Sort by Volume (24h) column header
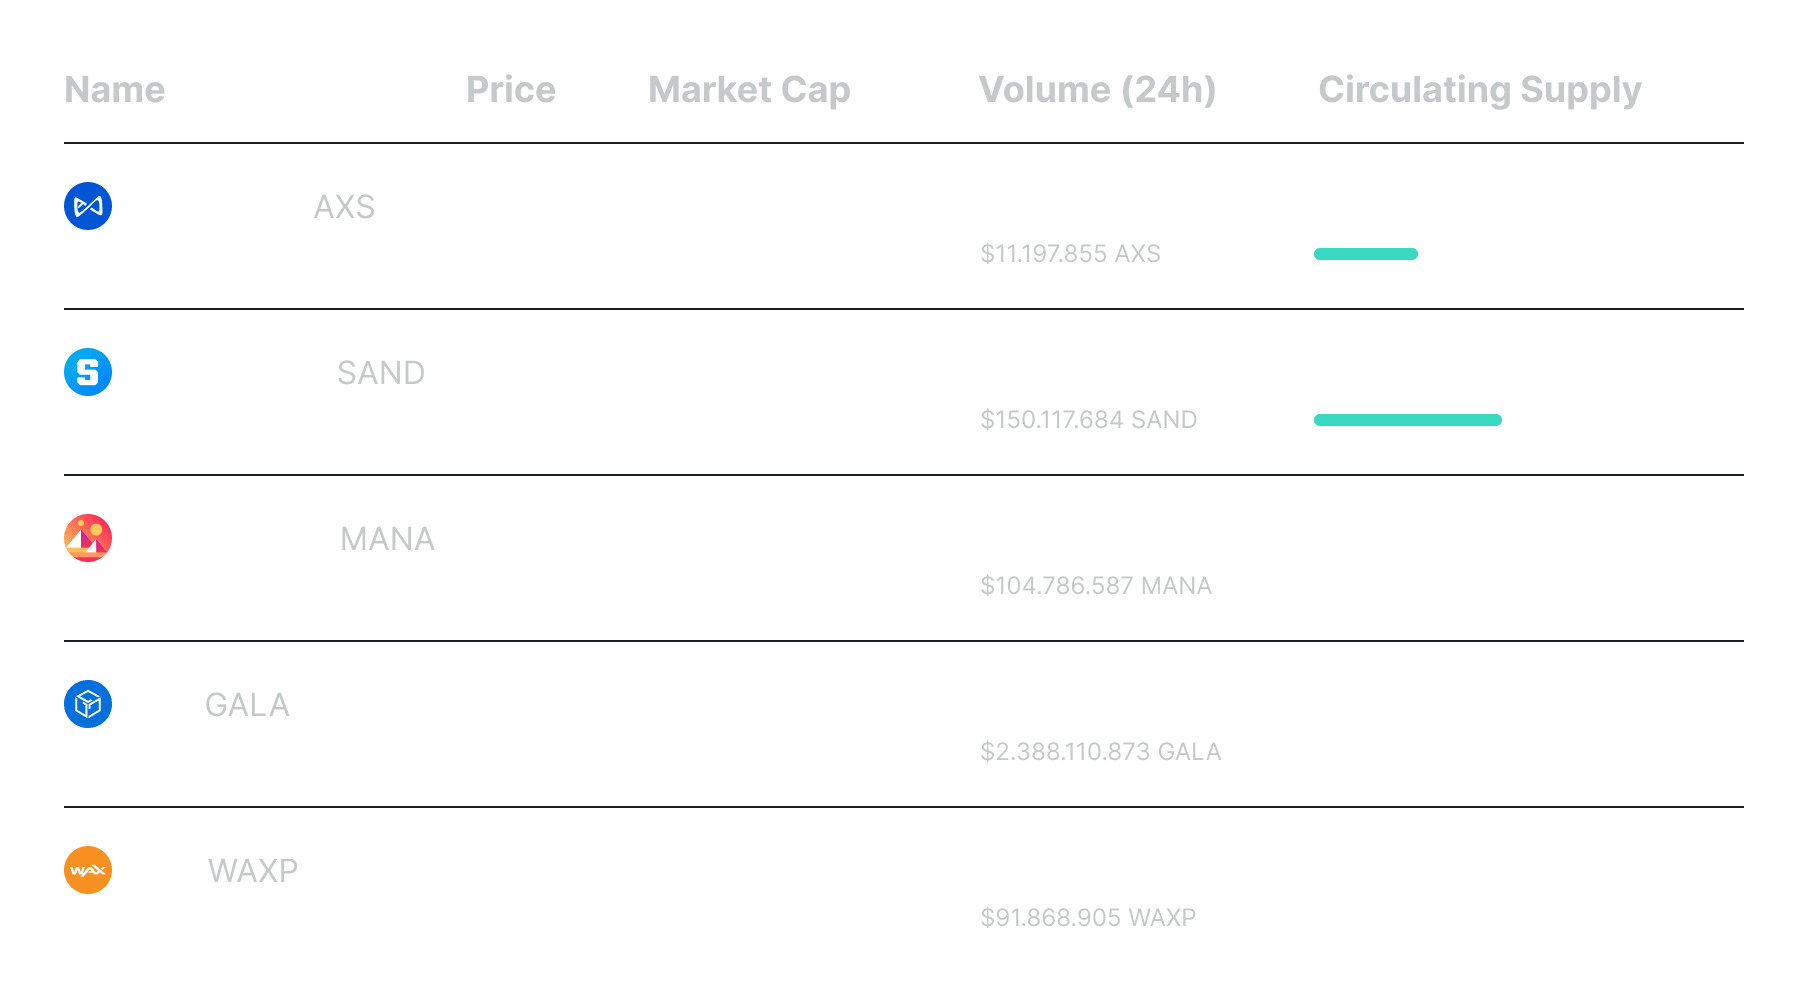Viewport: 1808px width, 1006px height. (1097, 90)
